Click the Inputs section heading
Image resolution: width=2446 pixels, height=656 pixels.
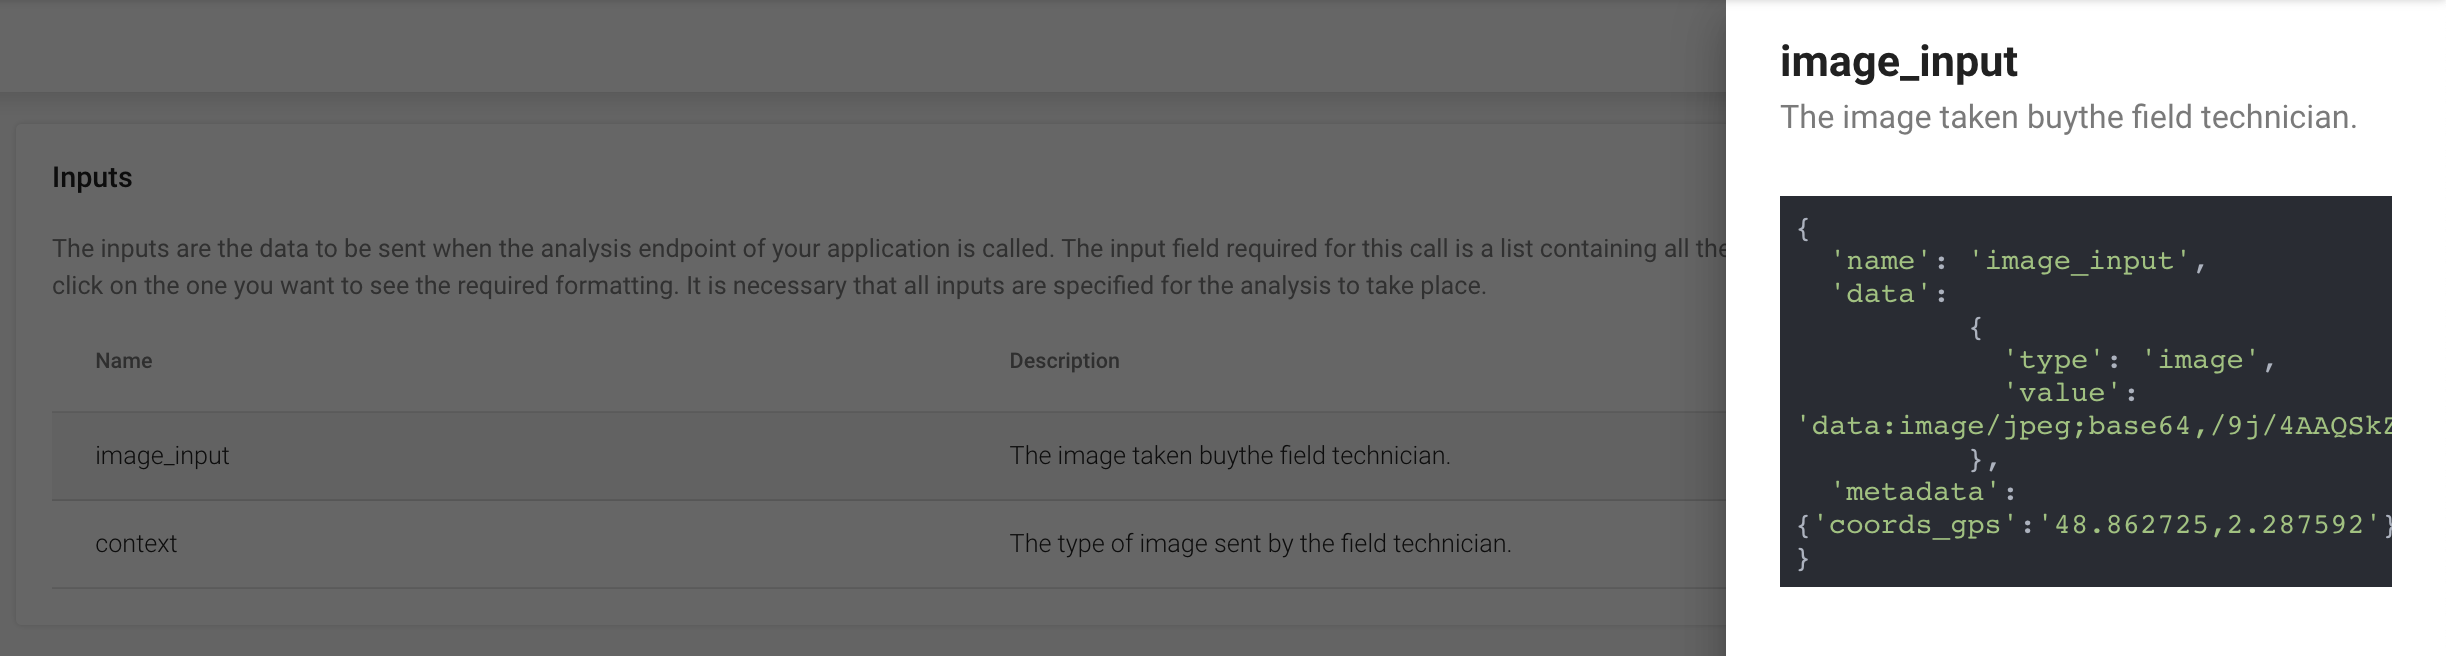pyautogui.click(x=92, y=177)
